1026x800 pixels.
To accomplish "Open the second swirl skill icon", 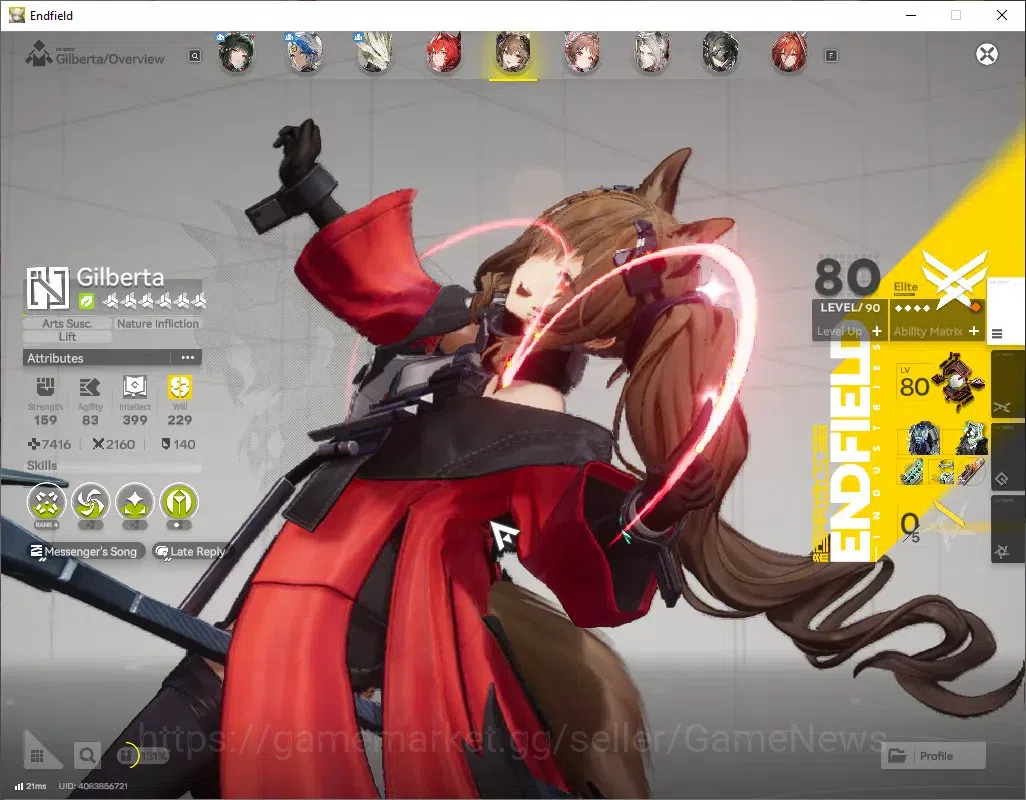I will click(x=90, y=503).
